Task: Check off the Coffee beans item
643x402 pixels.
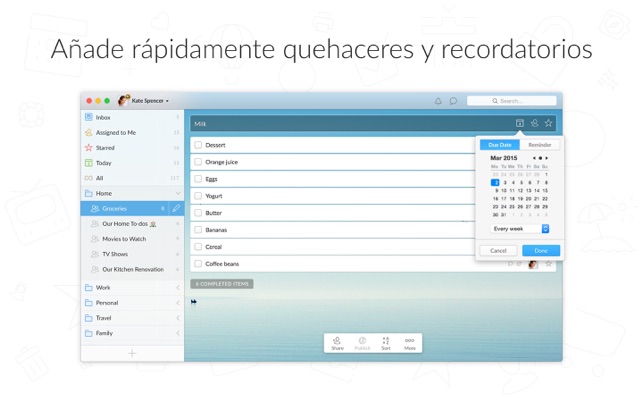Action: [198, 264]
